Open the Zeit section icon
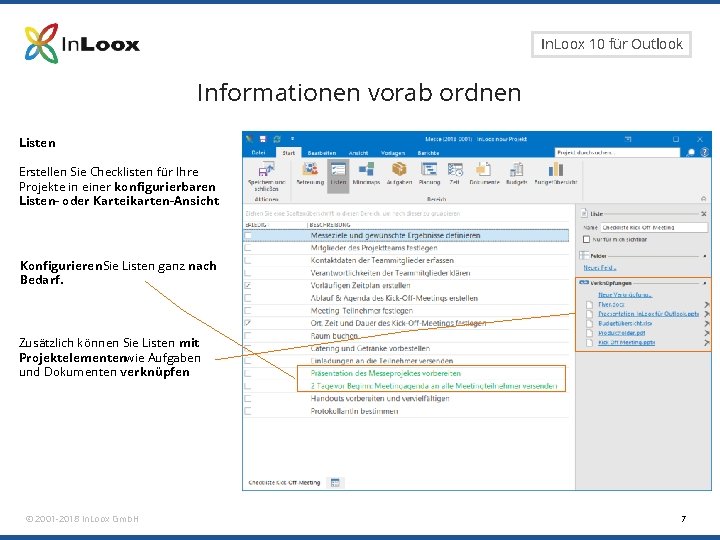Screen dimensions: 720x540 pyautogui.click(x=455, y=174)
